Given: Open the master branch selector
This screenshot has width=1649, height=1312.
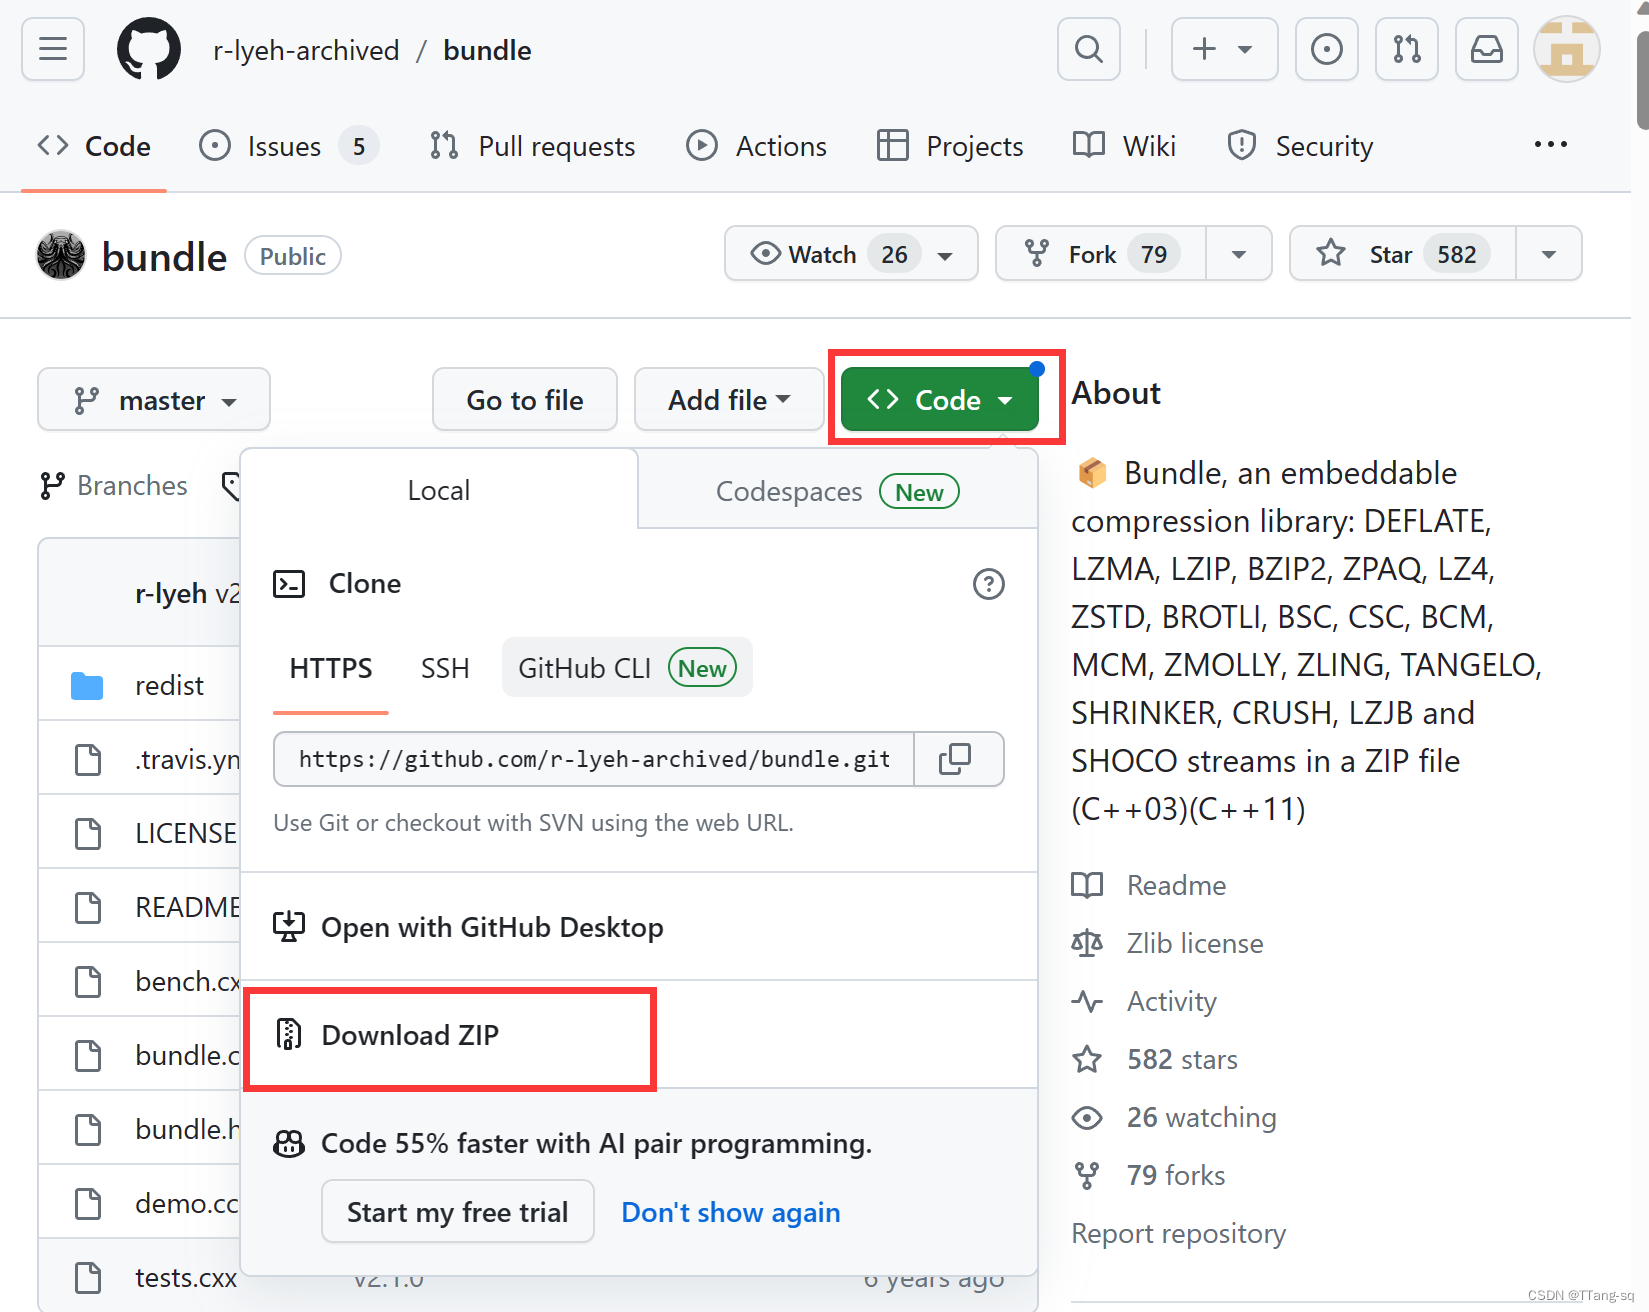Looking at the screenshot, I should point(154,400).
